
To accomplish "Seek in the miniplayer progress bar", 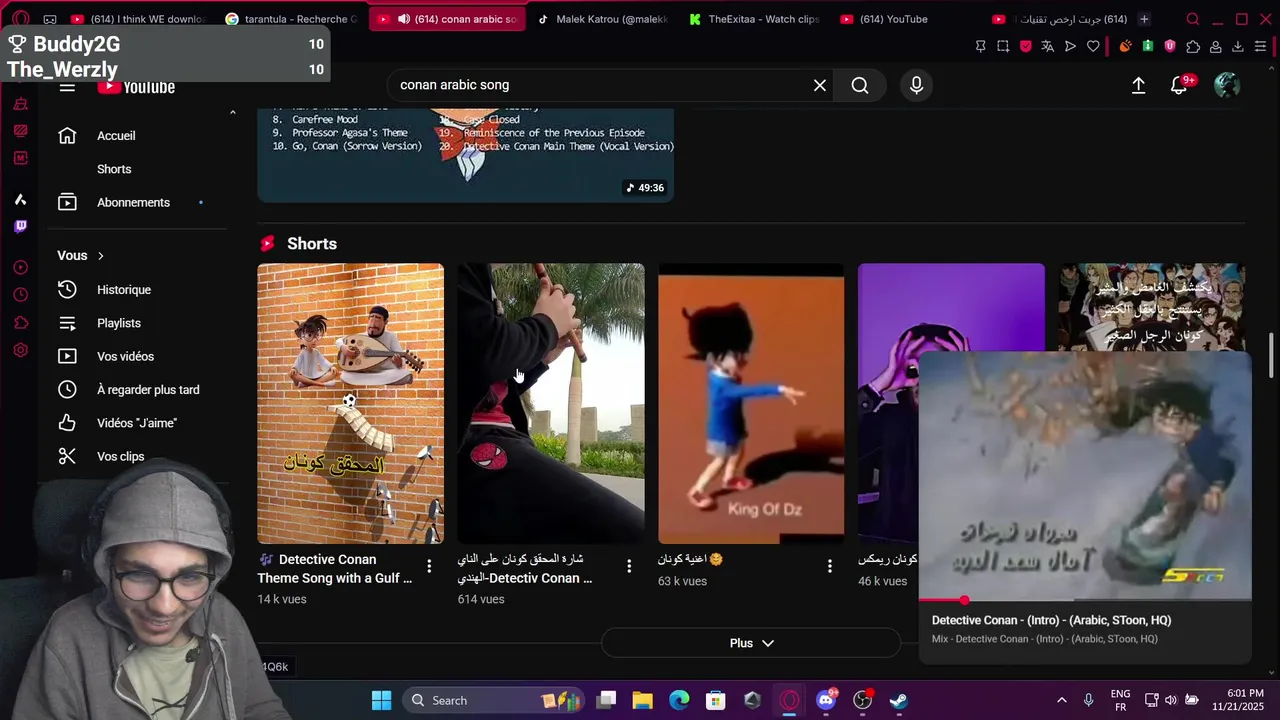I will 1085,600.
